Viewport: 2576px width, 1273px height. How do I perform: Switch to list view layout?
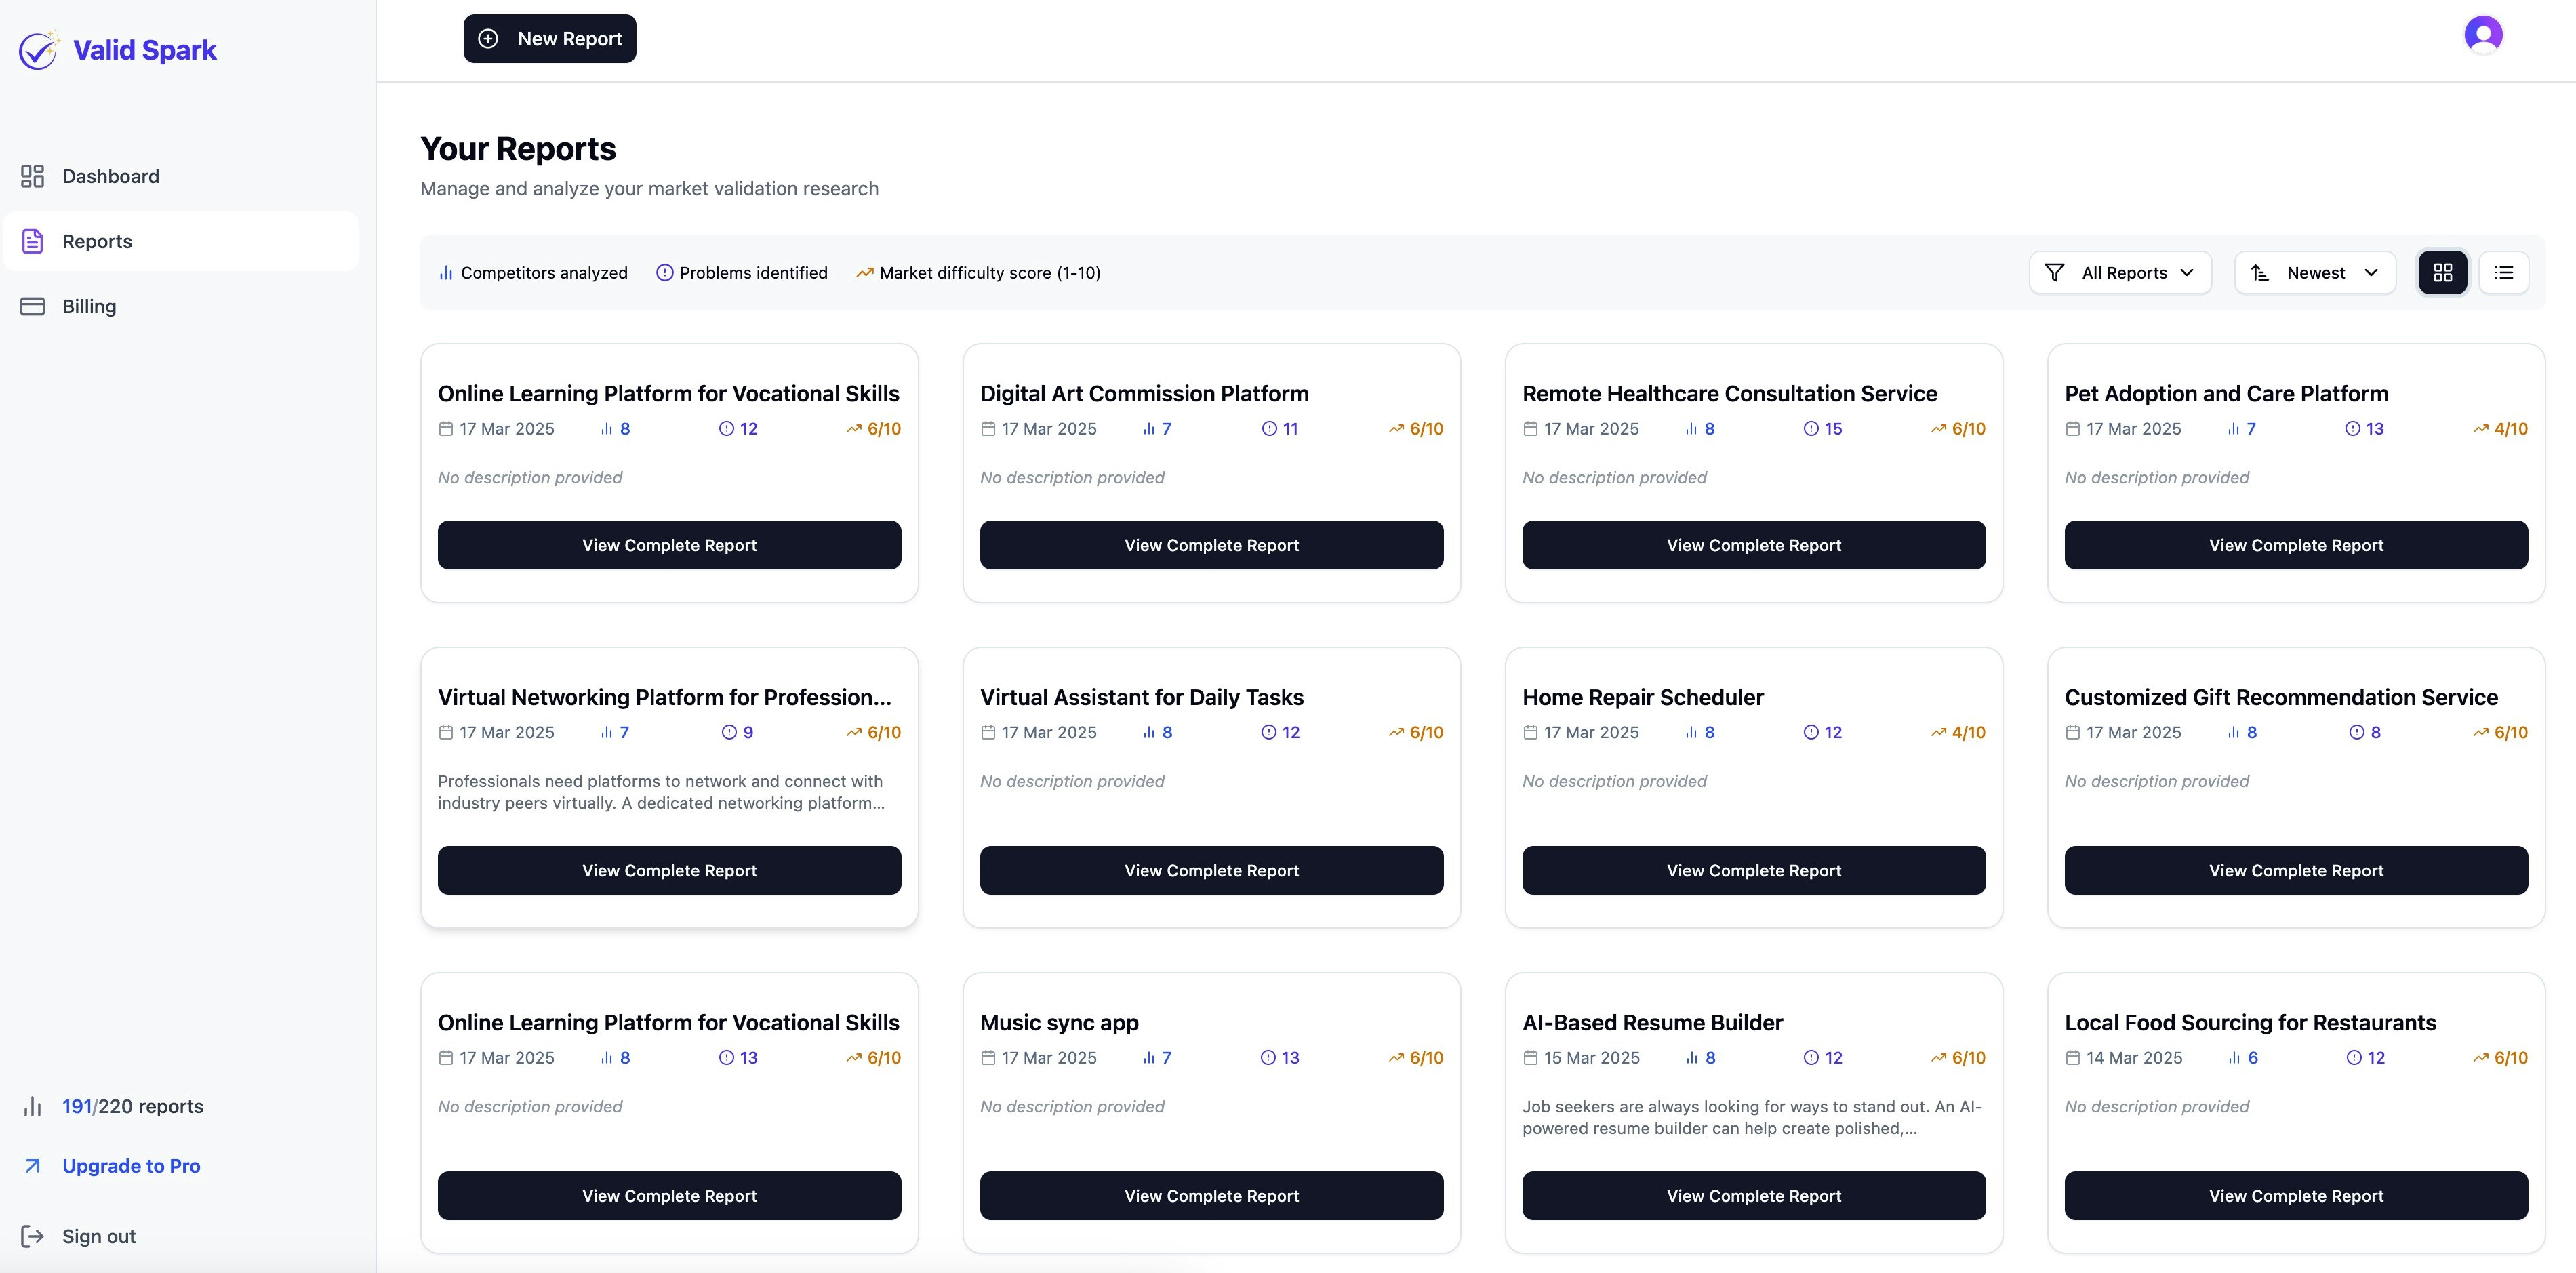tap(2503, 273)
